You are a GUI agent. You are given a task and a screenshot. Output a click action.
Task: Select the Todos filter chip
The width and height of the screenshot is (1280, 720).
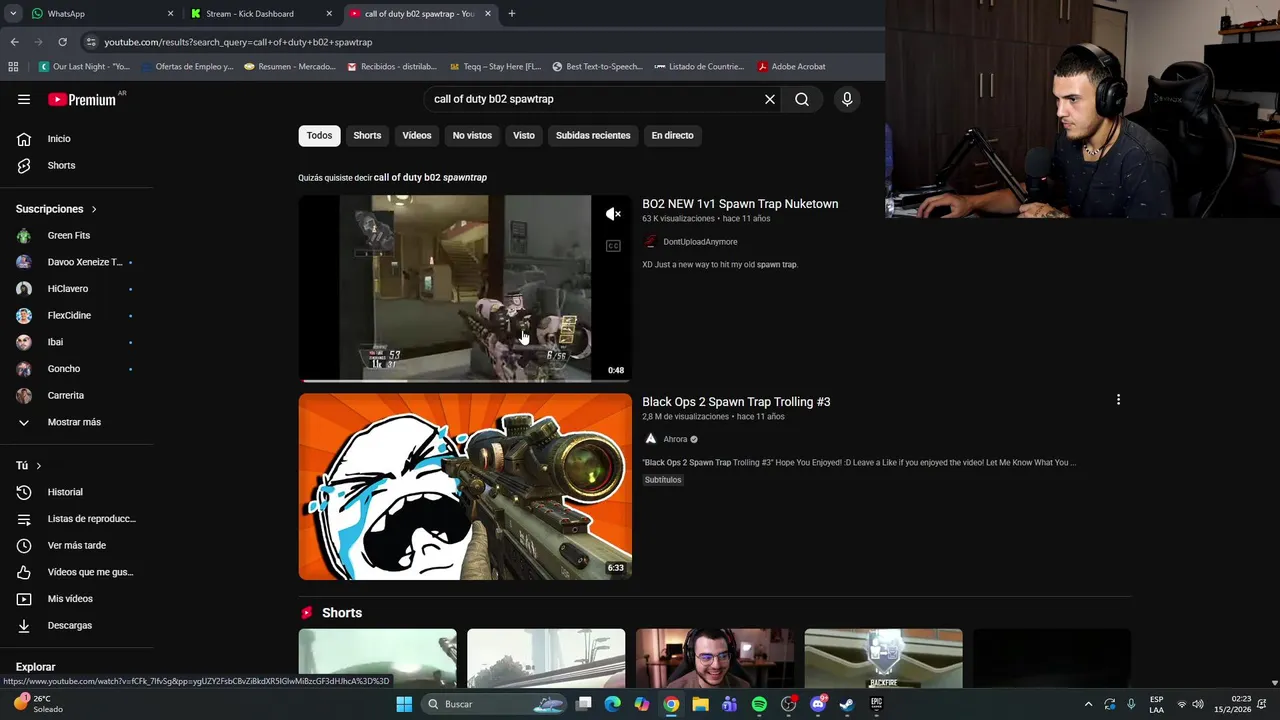click(319, 136)
